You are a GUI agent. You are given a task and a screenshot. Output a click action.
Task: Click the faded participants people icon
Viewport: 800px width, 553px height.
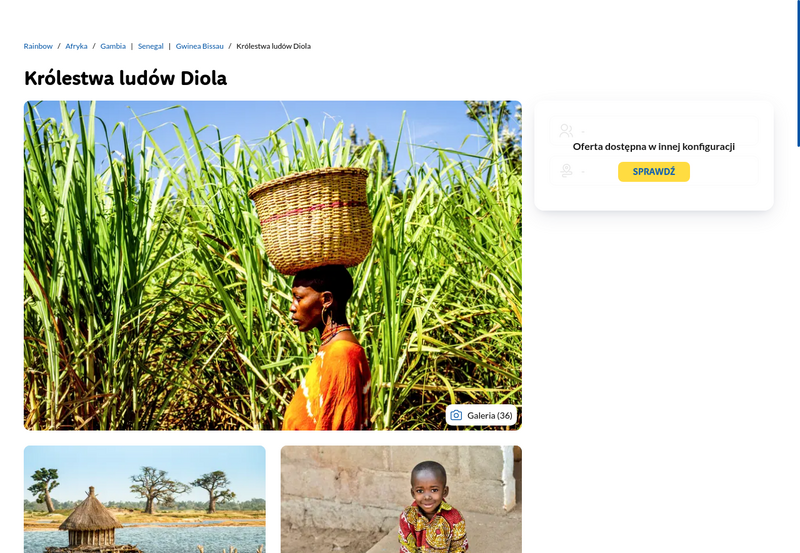pos(566,131)
